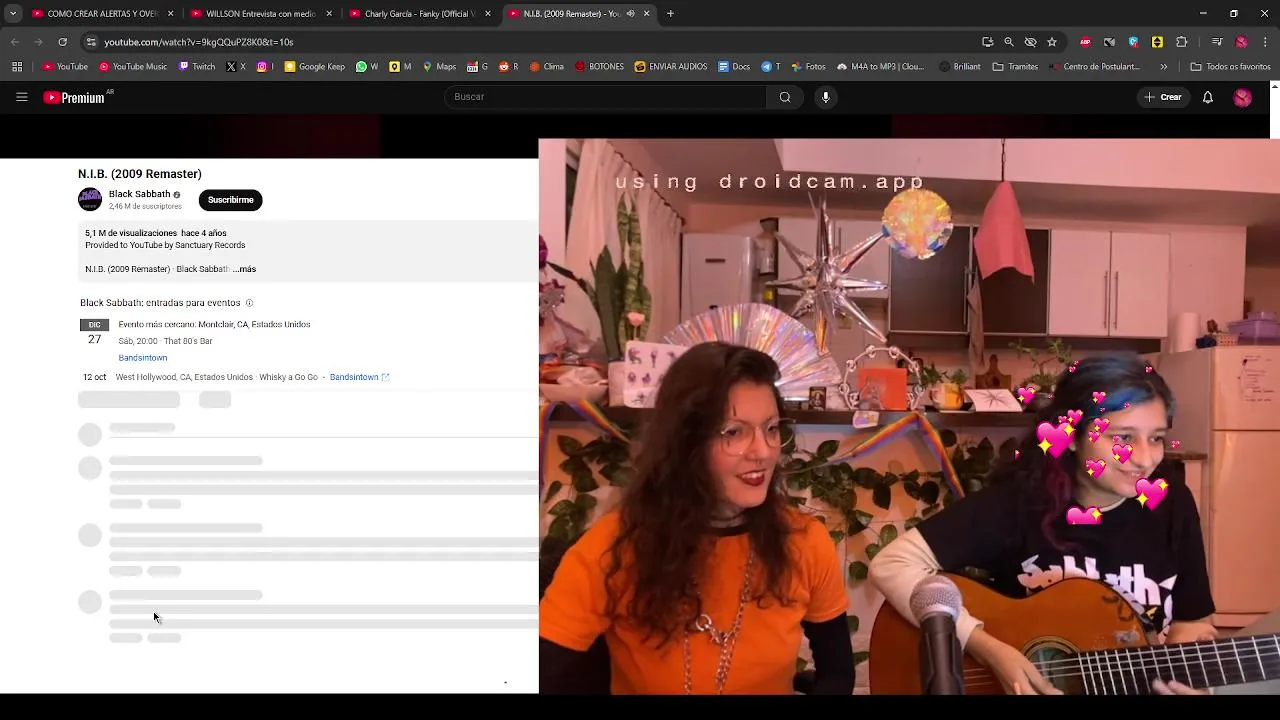Viewport: 1280px width, 720px height.
Task: Open the YouTube hamburger guide menu
Action: click(x=21, y=97)
